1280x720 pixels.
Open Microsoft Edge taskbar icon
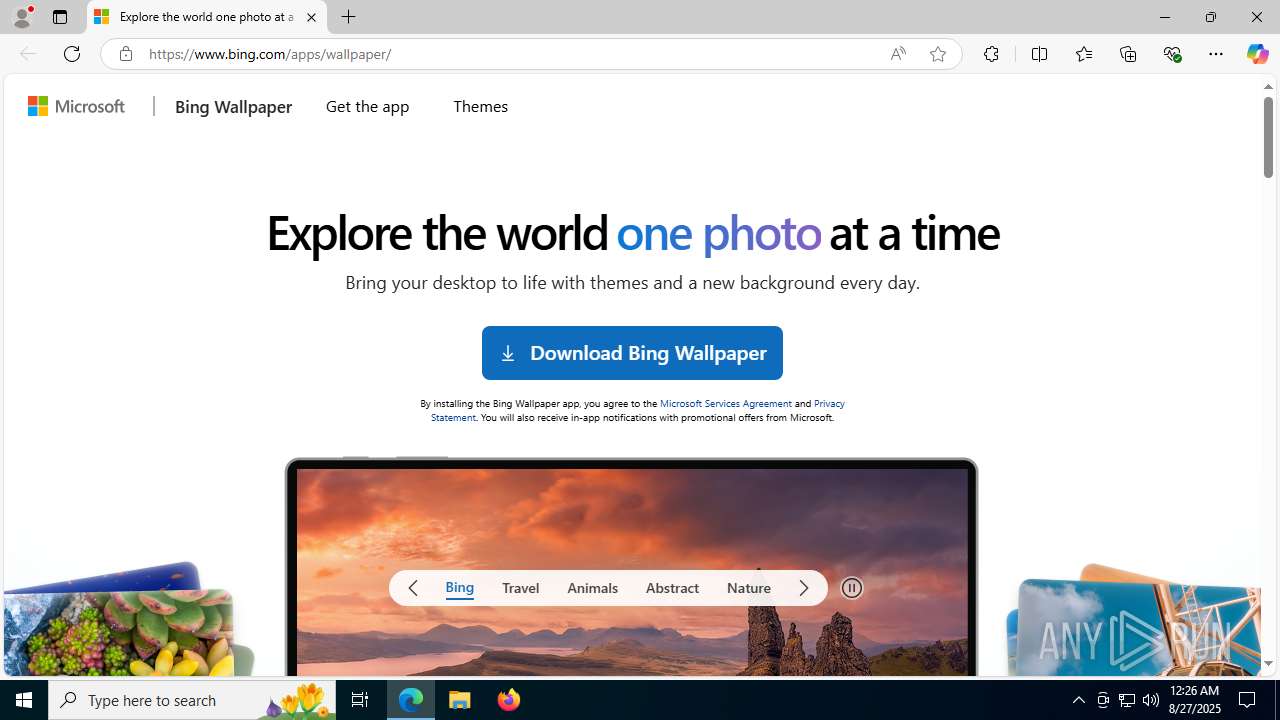[x=411, y=700]
